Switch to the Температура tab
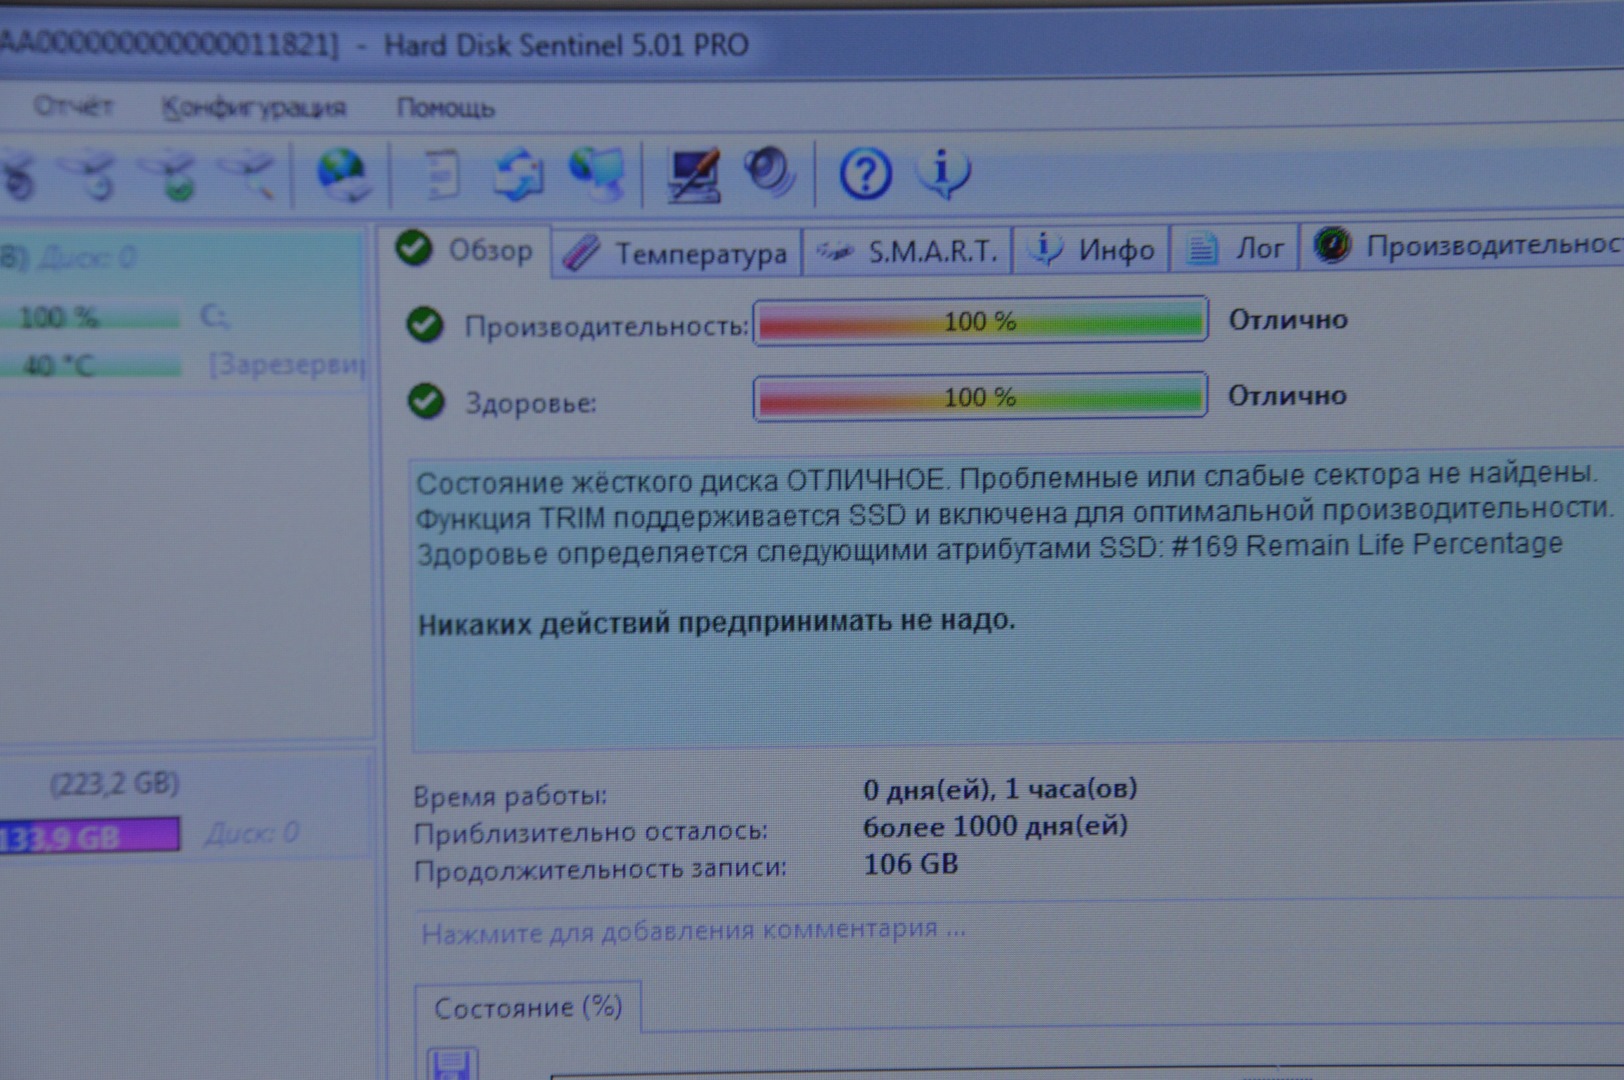This screenshot has height=1080, width=1624. (x=677, y=252)
